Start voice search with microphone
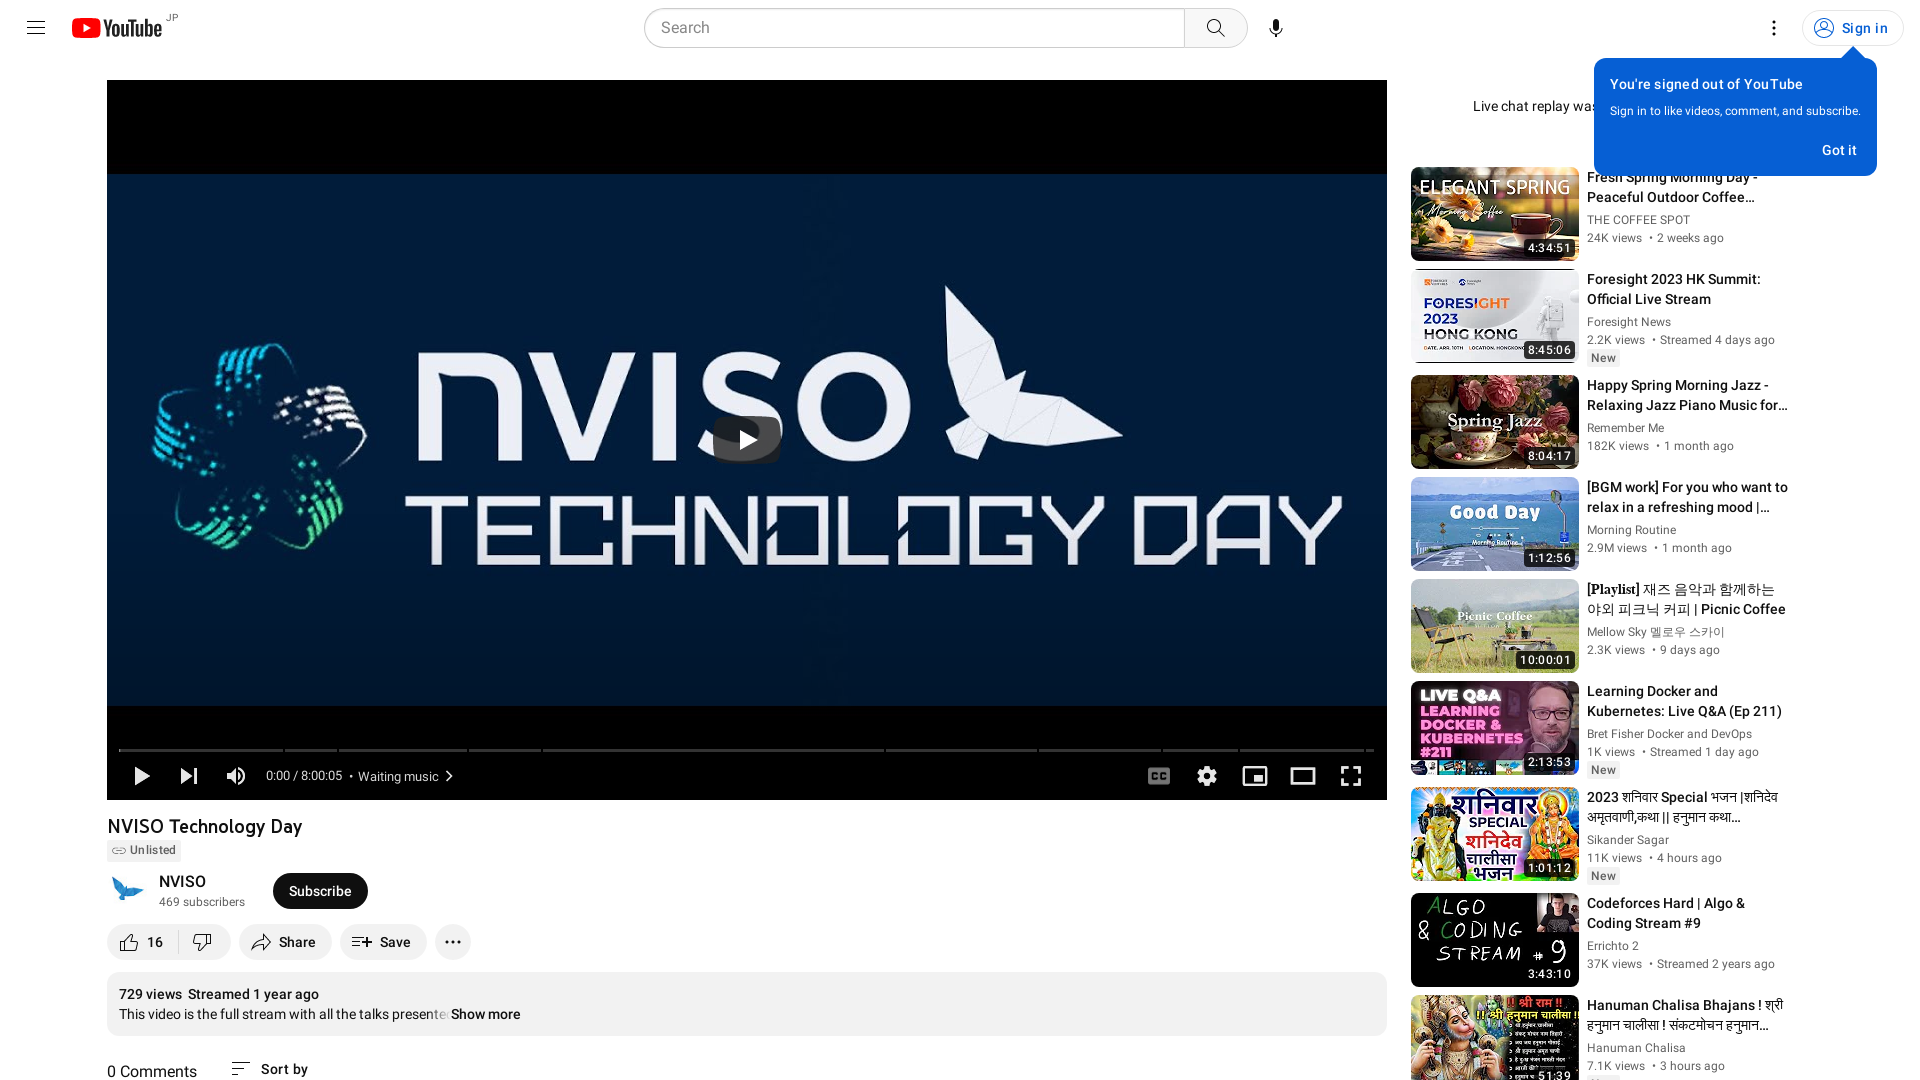 1275,28
